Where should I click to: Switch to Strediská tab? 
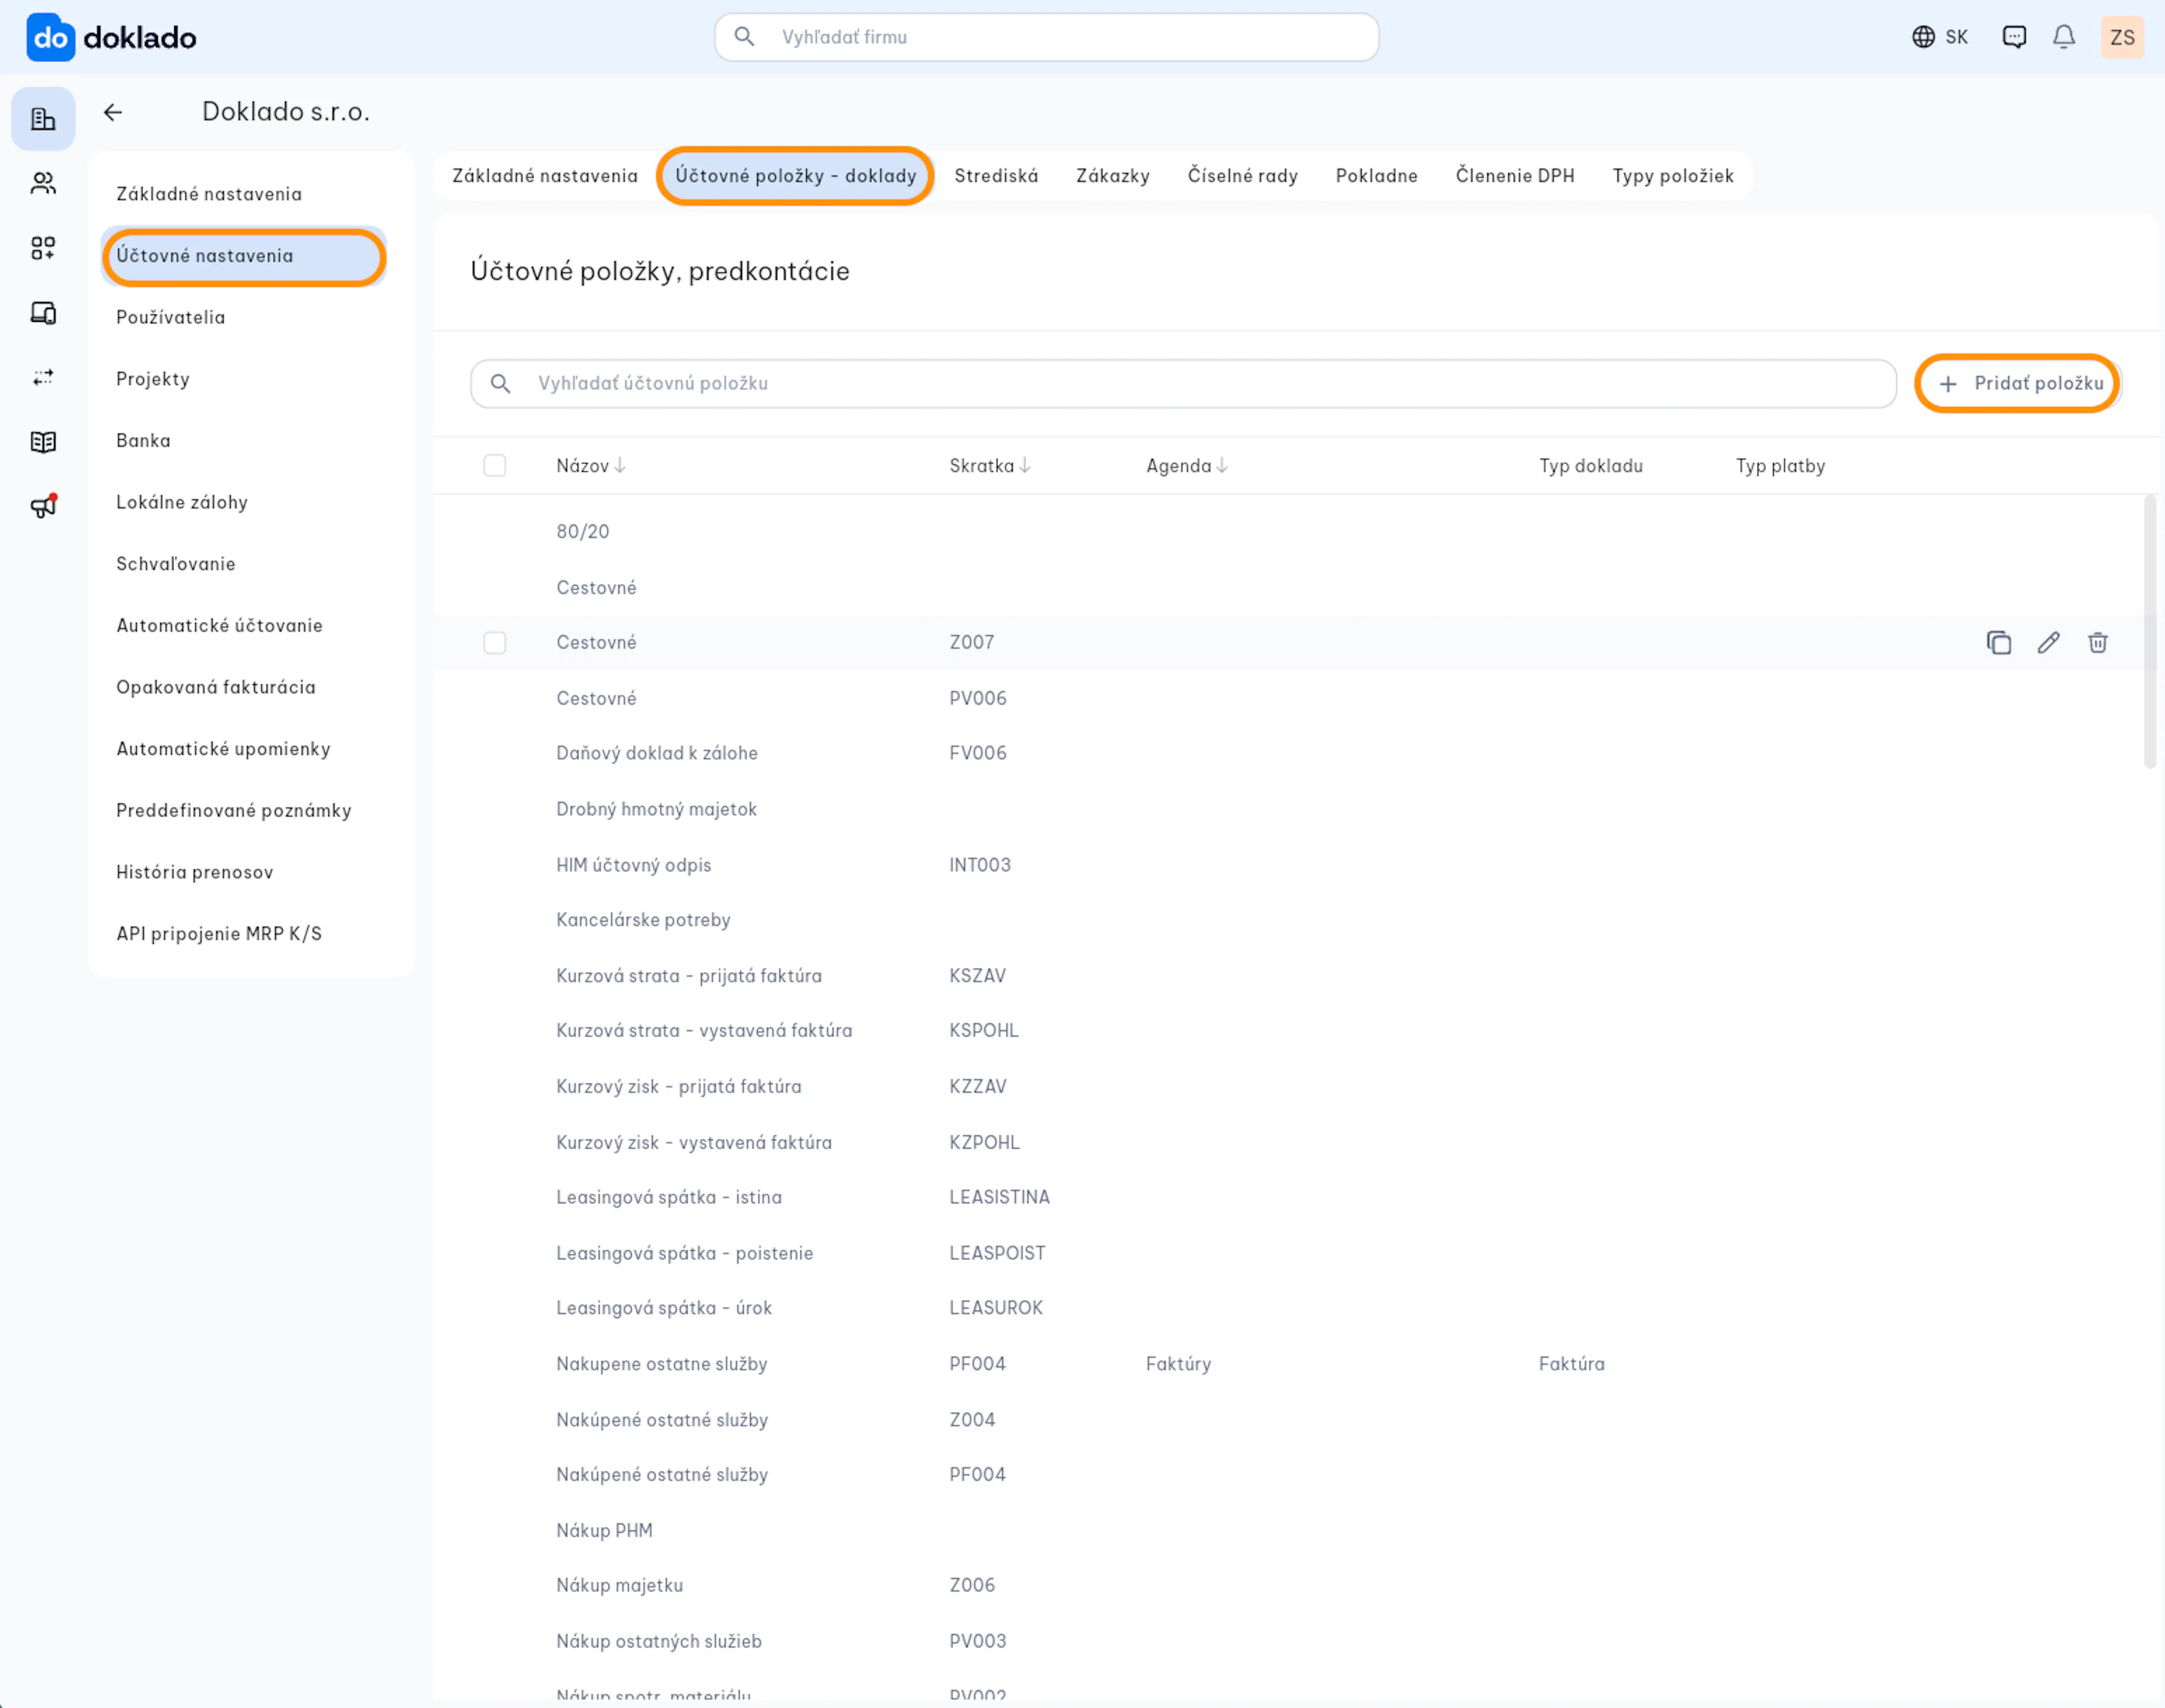click(x=996, y=176)
